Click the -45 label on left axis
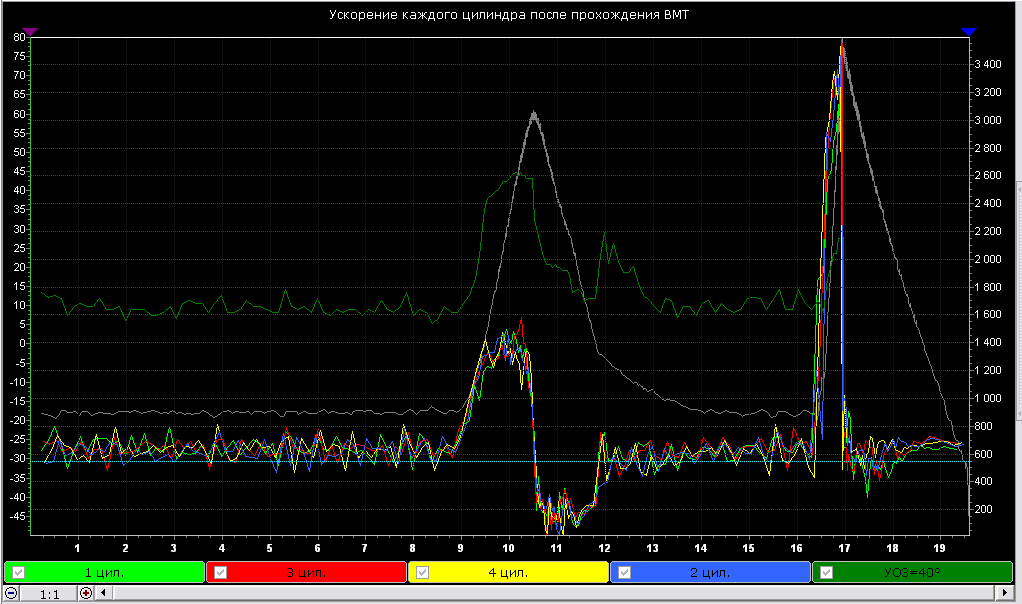The image size is (1022, 604). click(x=18, y=516)
